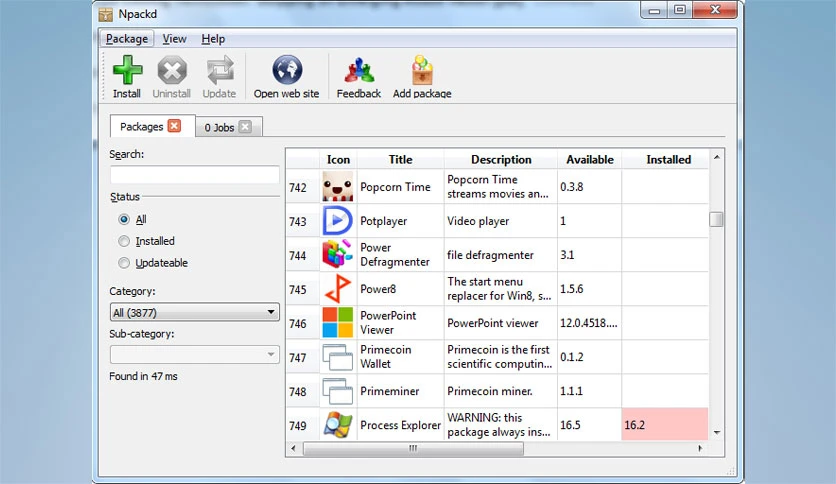
Task: Select row number 742
Action: coord(302,187)
